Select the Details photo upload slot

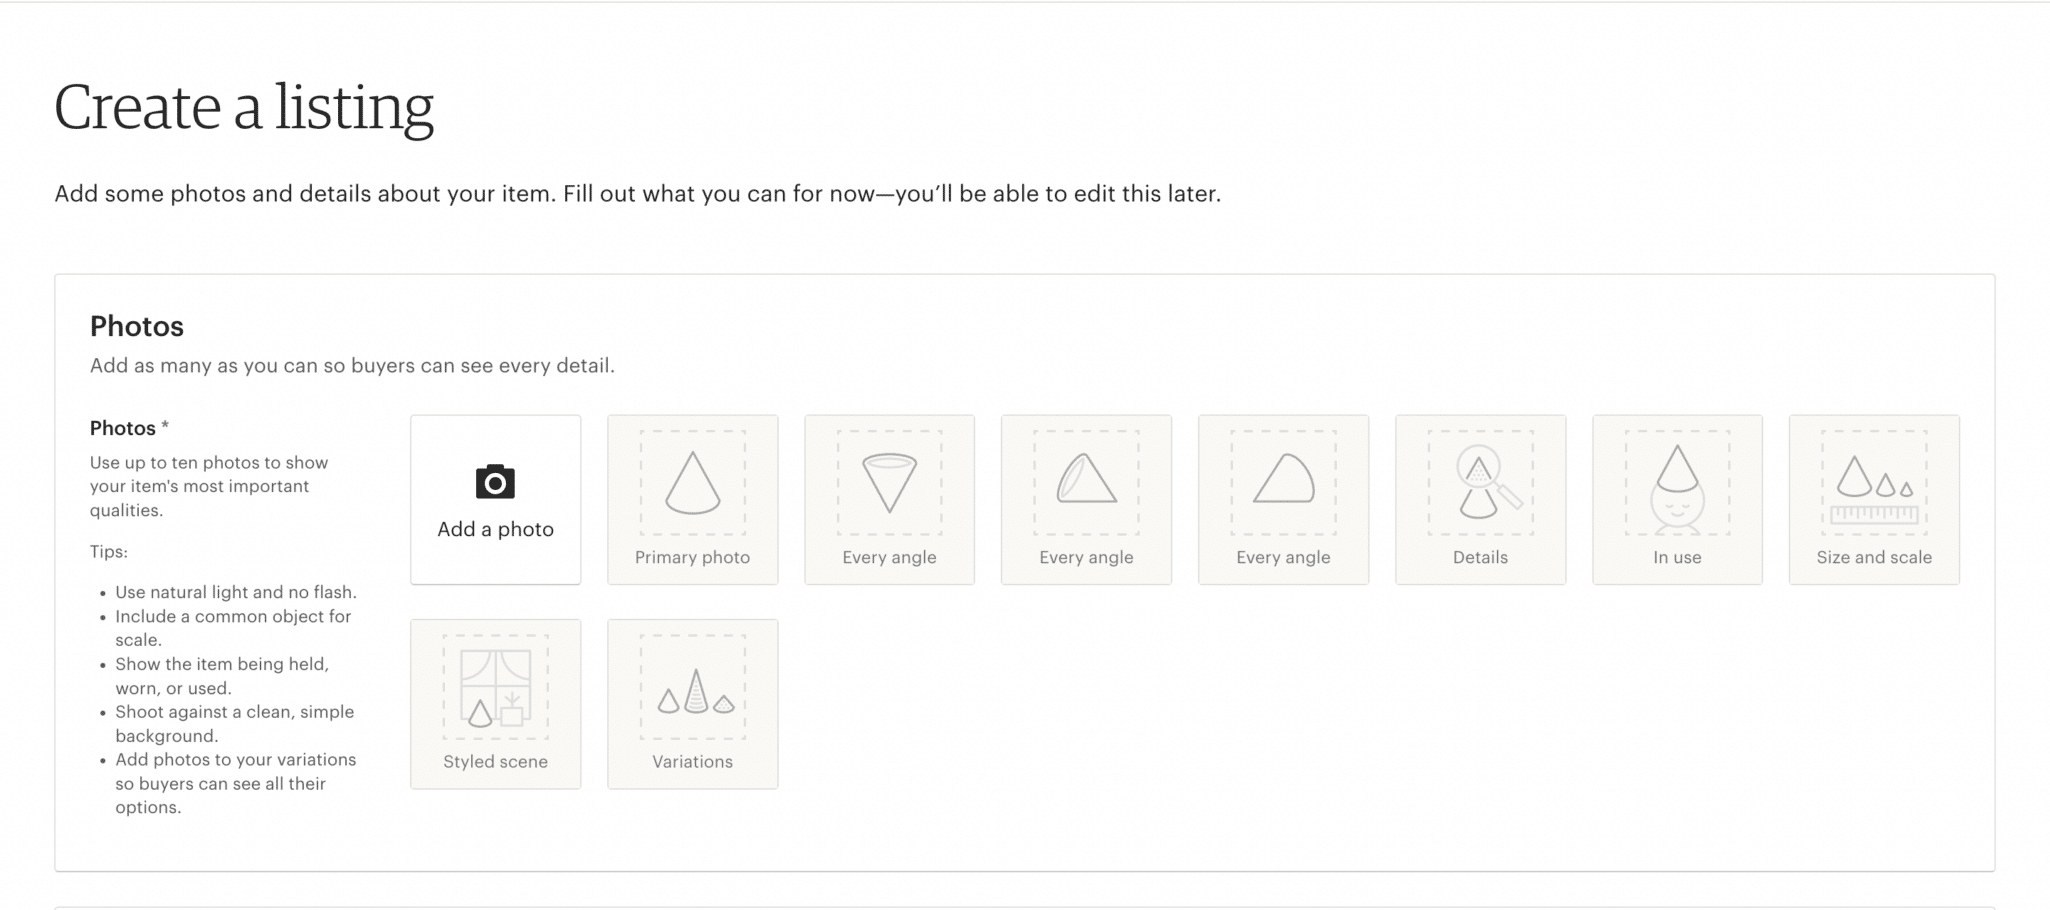pyautogui.click(x=1481, y=499)
